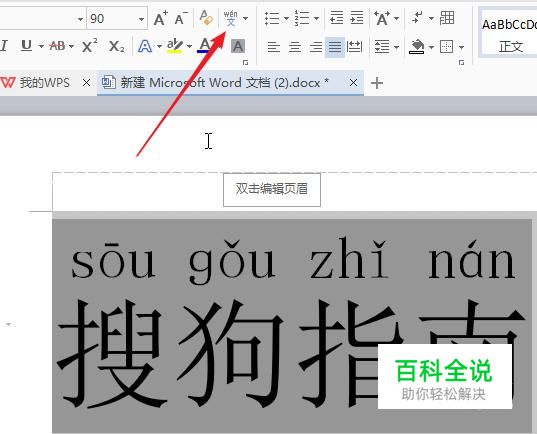Apply distributed alignment
537x434 pixels.
pos(354,47)
